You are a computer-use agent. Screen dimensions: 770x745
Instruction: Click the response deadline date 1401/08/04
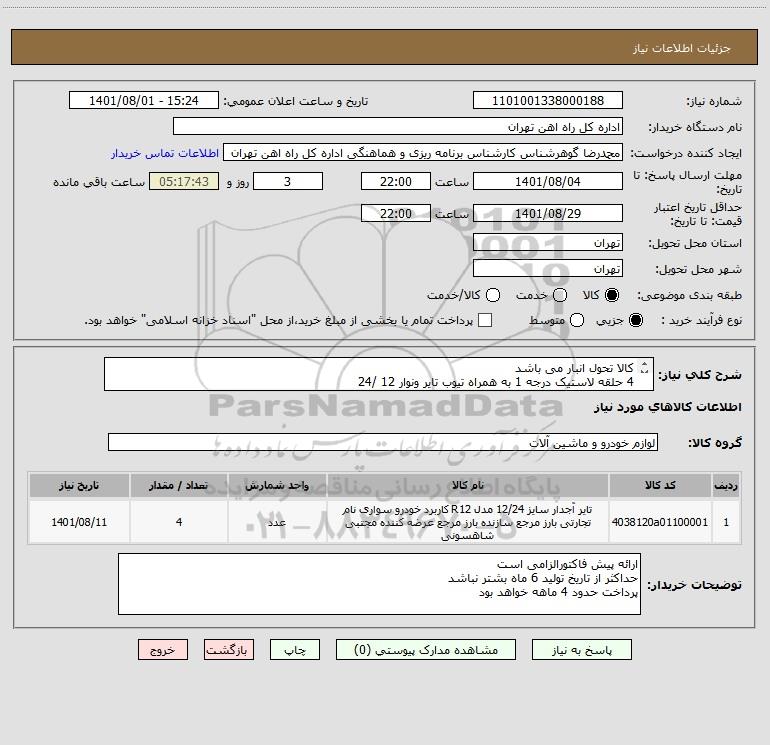(x=548, y=181)
